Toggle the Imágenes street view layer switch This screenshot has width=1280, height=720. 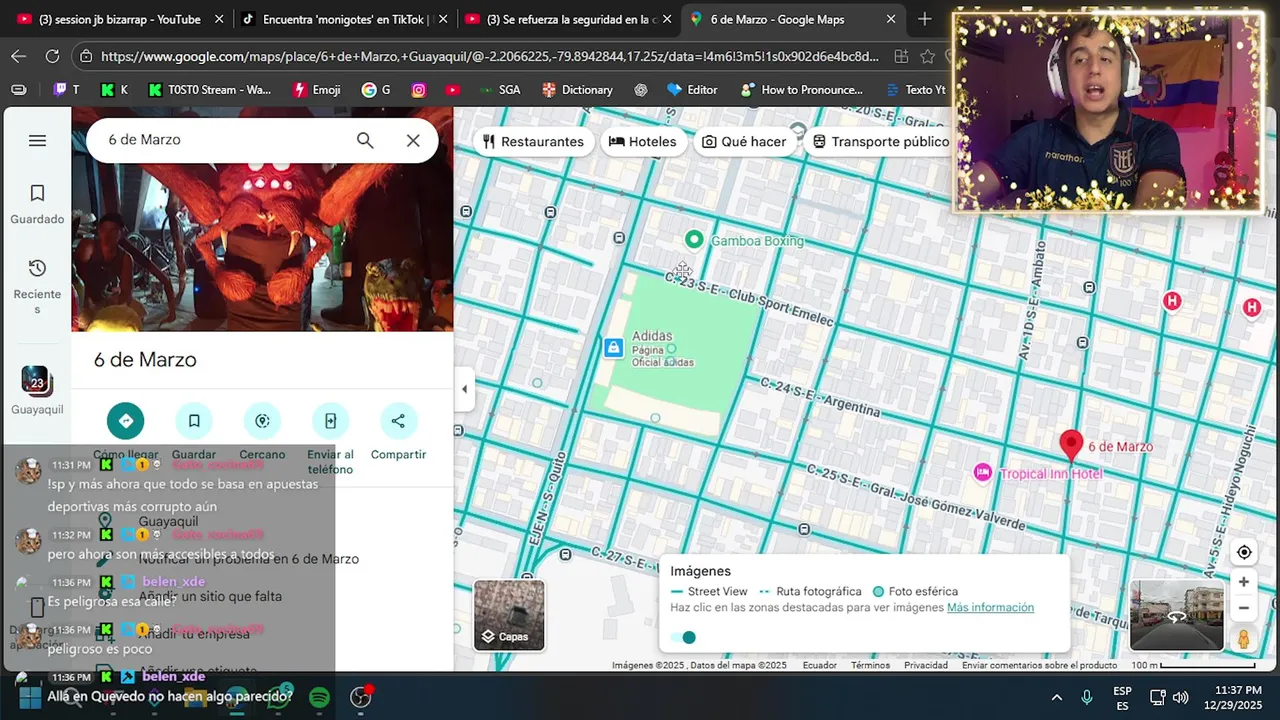click(683, 637)
